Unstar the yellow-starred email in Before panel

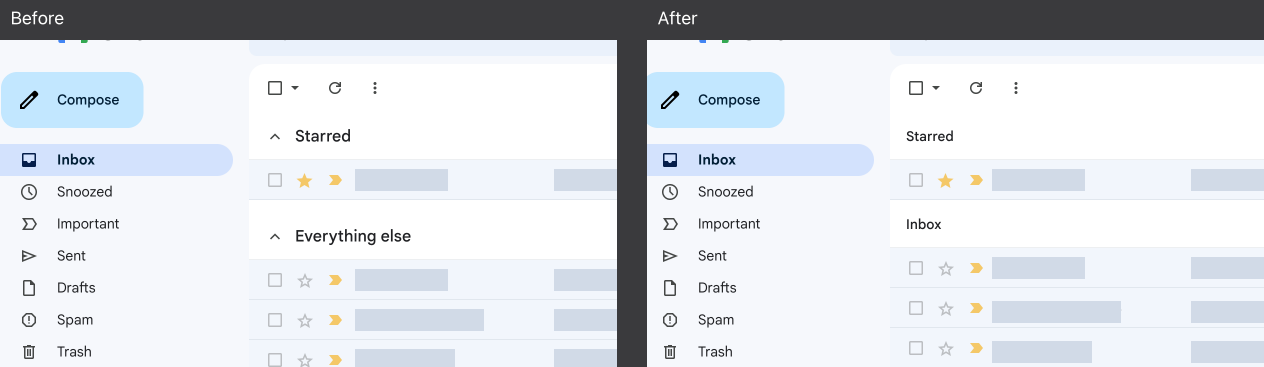[x=305, y=180]
